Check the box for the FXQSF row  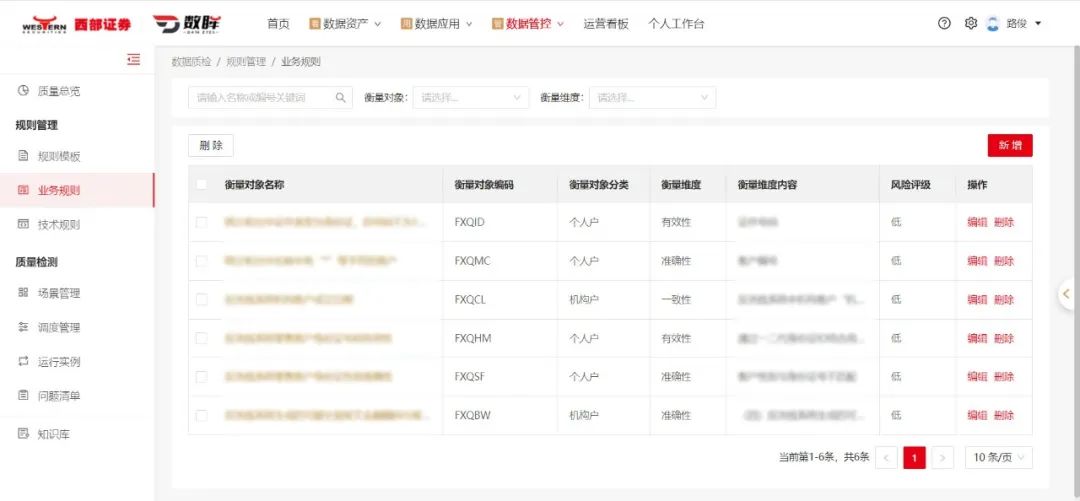[201, 377]
